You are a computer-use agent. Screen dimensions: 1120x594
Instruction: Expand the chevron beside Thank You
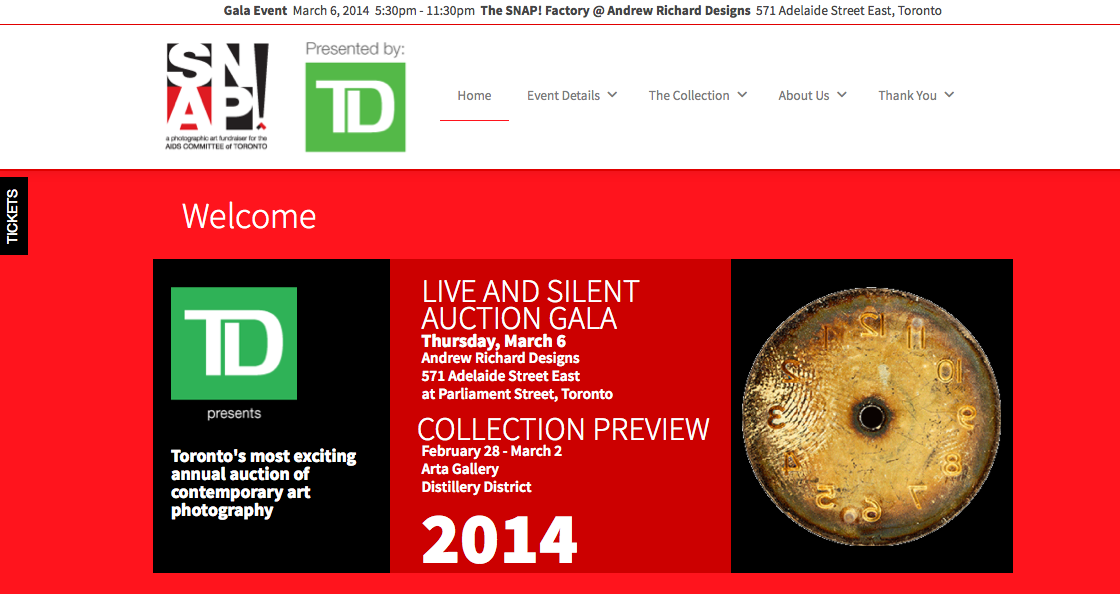click(949, 94)
